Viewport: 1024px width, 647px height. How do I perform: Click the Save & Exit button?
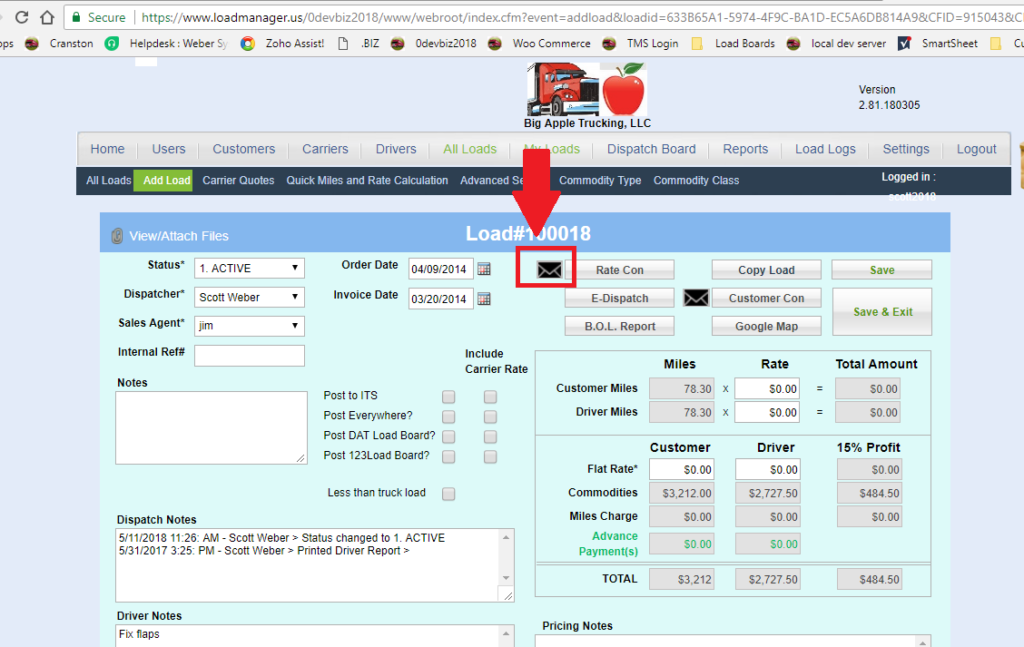coord(881,311)
